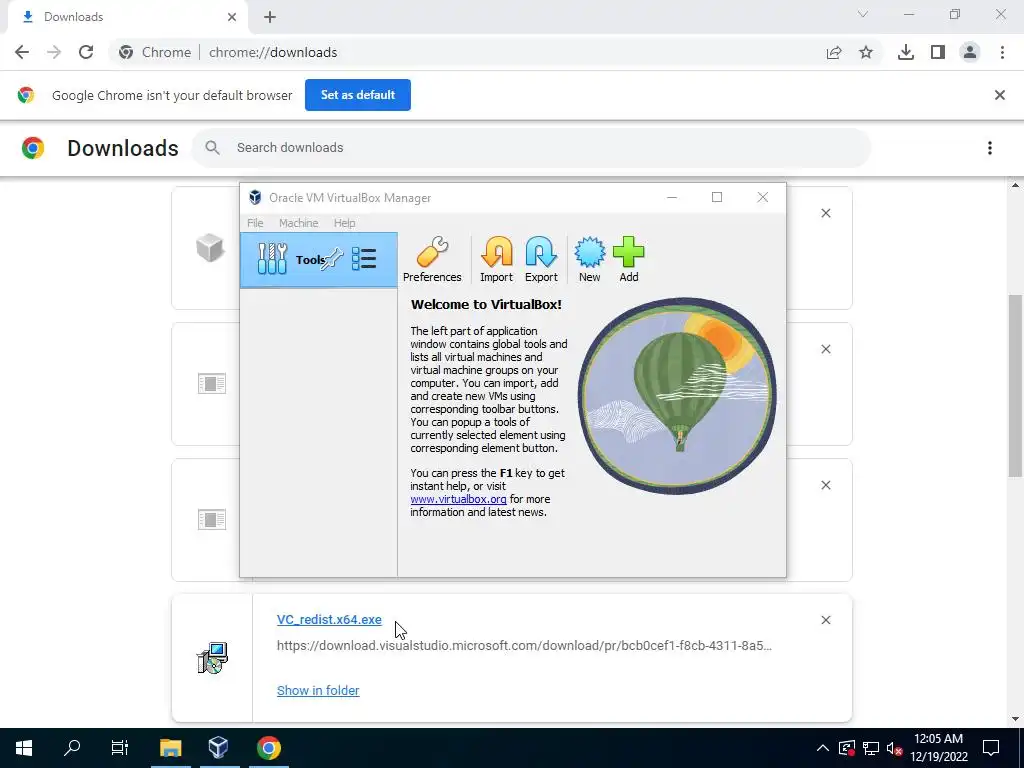Open the VC_redist.x64.exe download link
1024x768 pixels.
329,620
